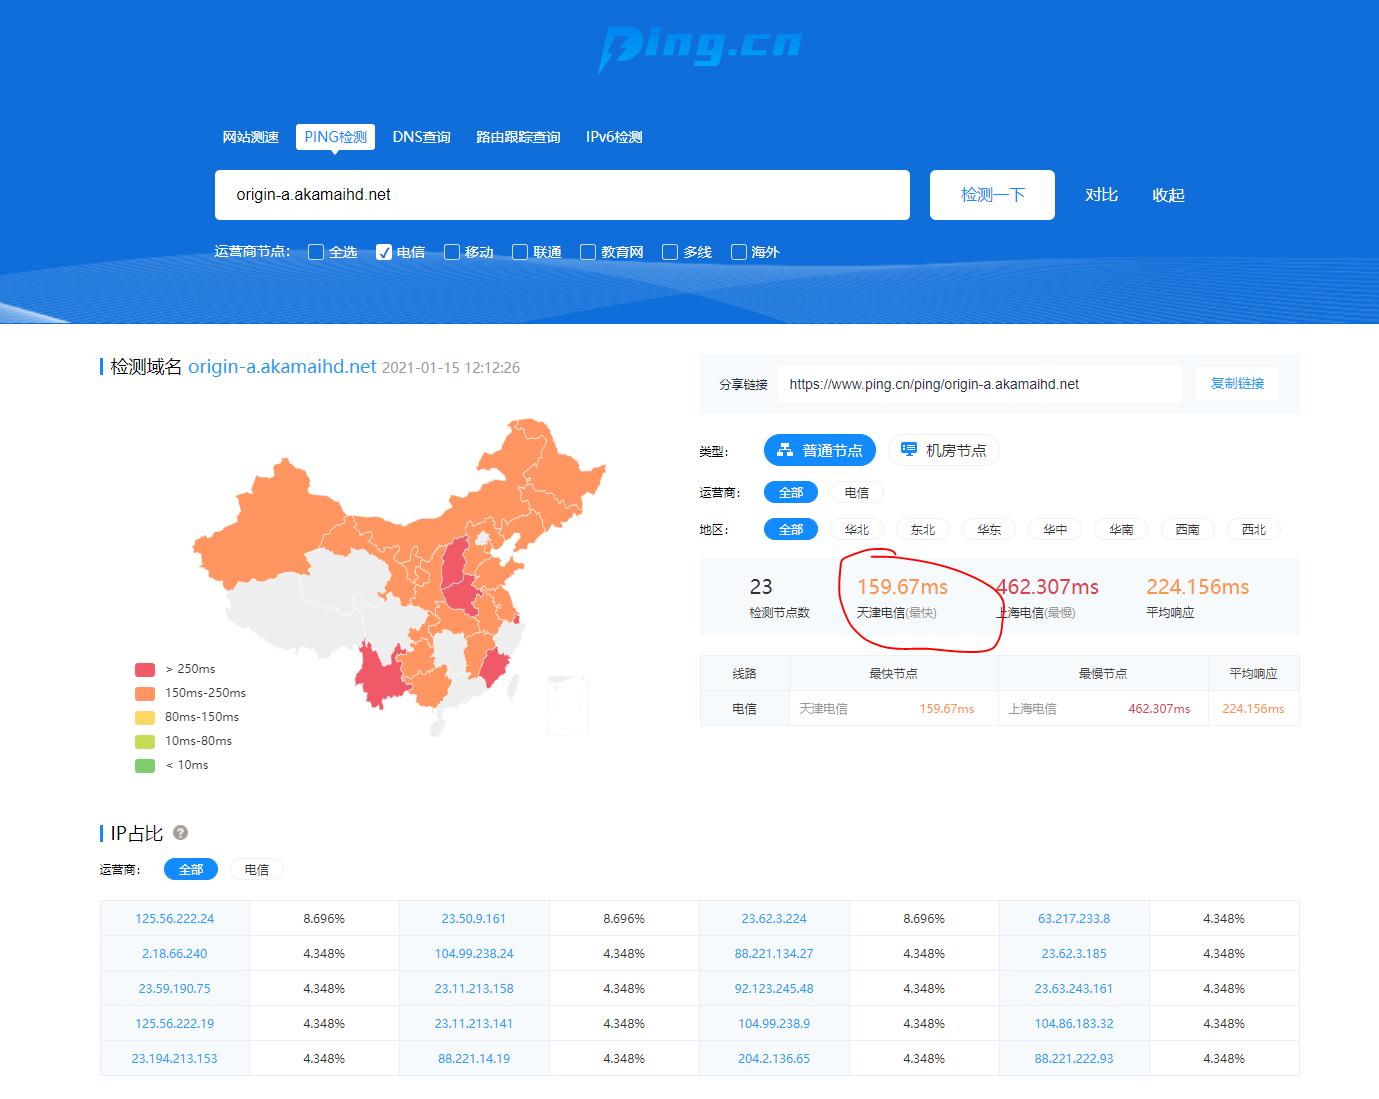Toggle the 教育网 node checkbox
This screenshot has height=1099, width=1379.
coord(588,252)
